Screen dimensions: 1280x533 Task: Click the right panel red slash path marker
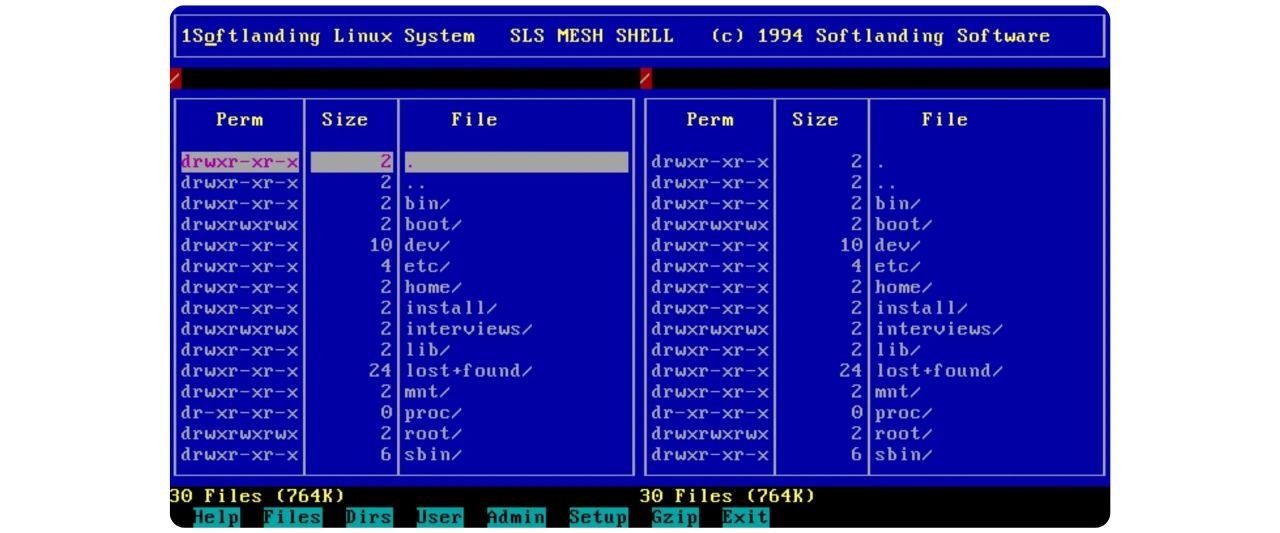[x=646, y=78]
